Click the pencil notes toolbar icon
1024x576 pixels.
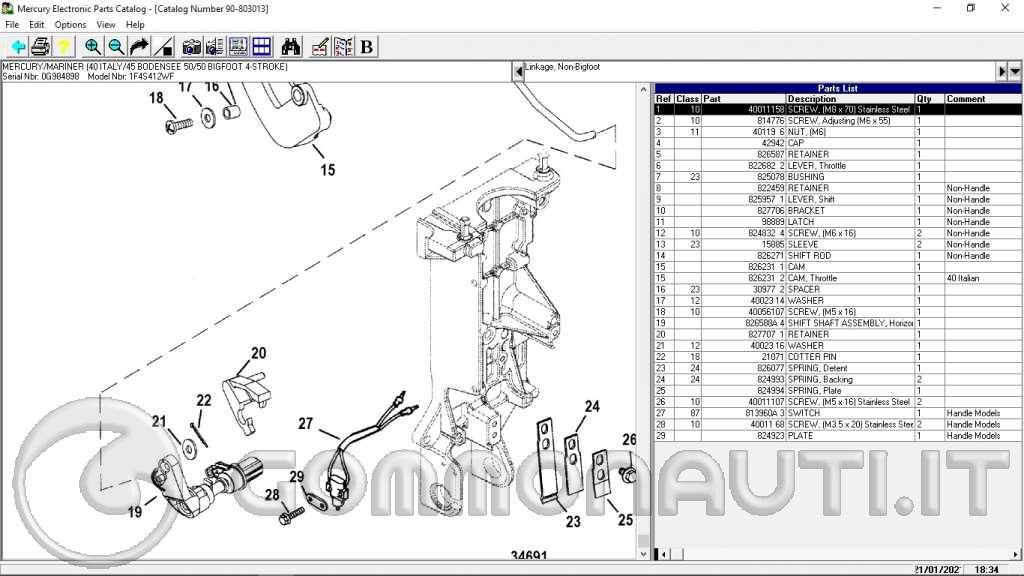320,46
